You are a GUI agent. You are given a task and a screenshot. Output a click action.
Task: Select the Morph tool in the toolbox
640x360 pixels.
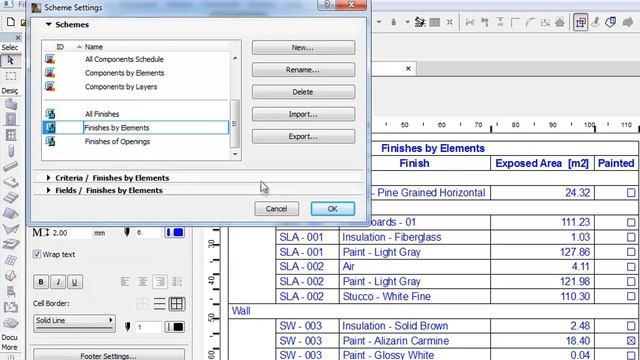pos(11,276)
